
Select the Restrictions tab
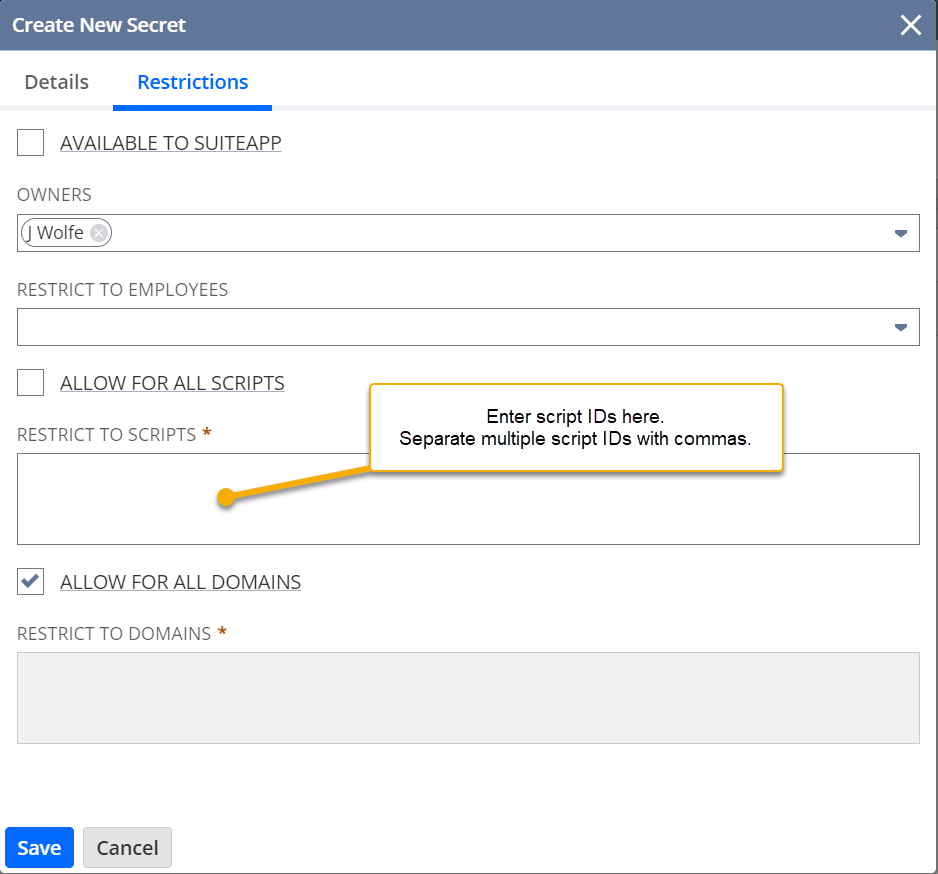point(193,82)
